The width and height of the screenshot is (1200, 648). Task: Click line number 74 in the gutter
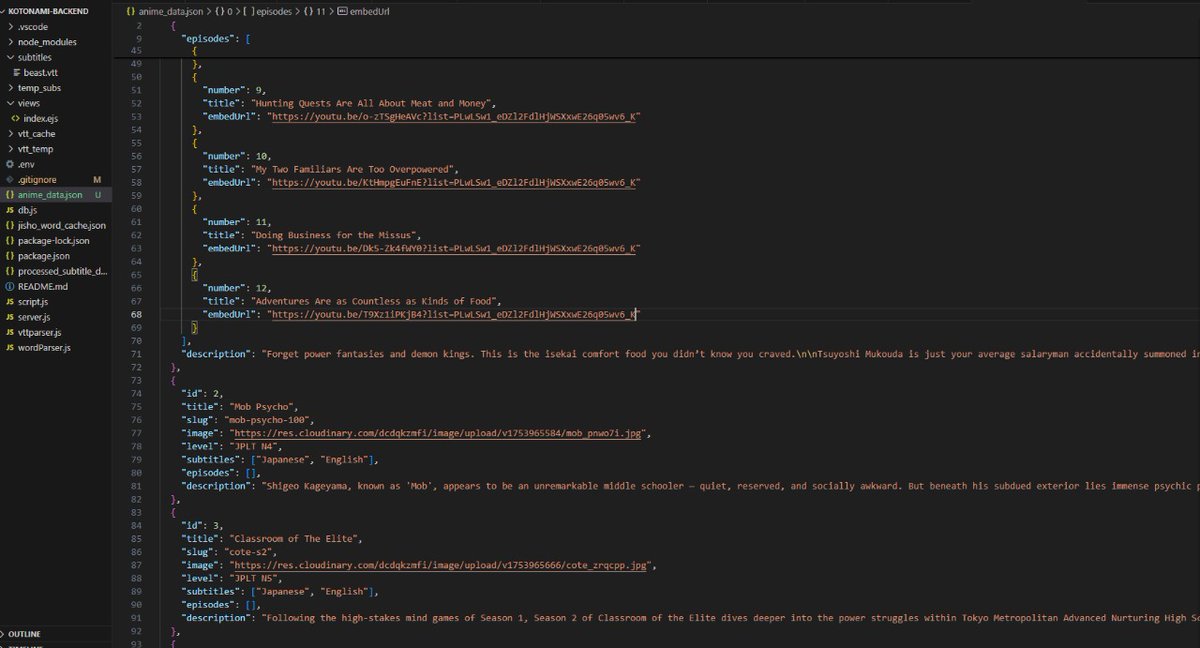pyautogui.click(x=136, y=394)
